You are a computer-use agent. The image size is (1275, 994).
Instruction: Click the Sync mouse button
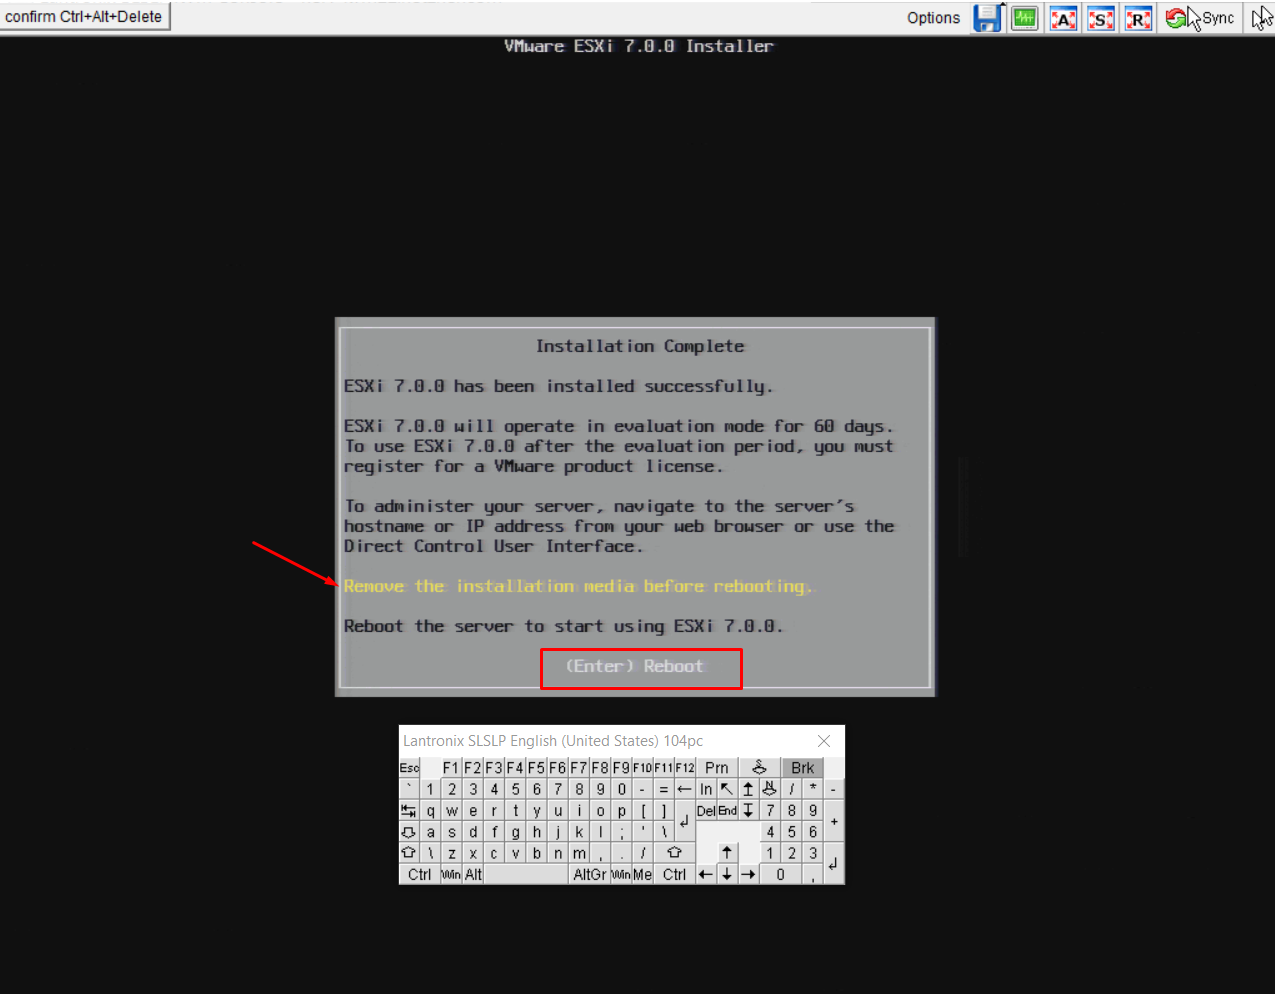(x=1200, y=18)
